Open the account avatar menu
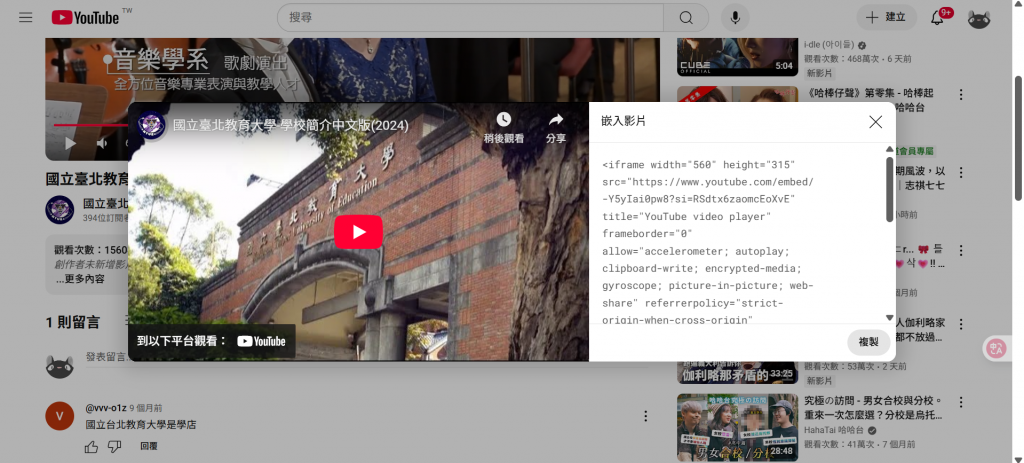This screenshot has width=1024, height=463. [979, 18]
